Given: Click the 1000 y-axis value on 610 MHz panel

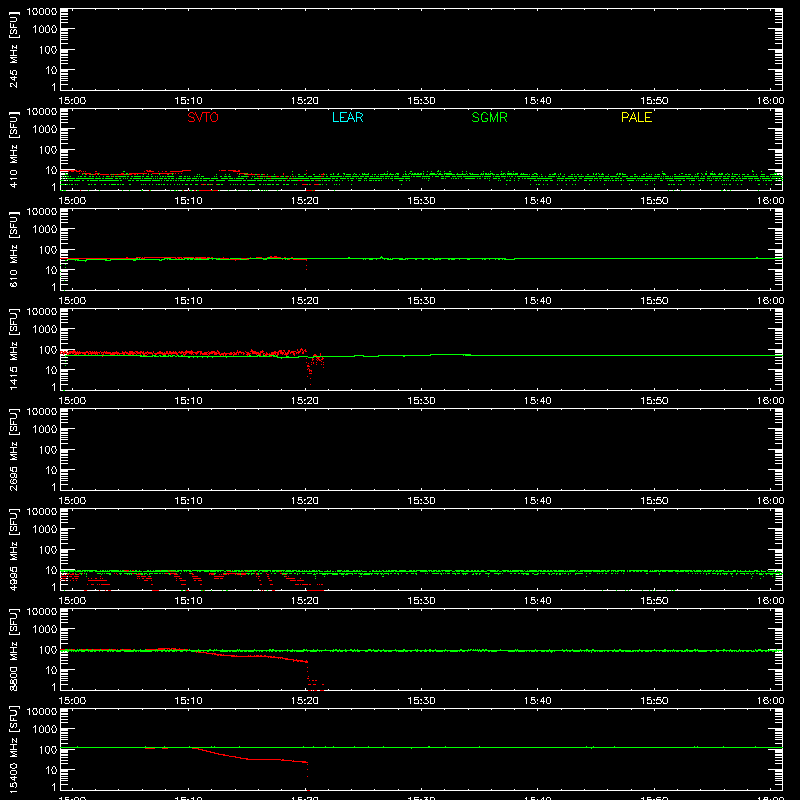Looking at the screenshot, I should coord(45,229).
